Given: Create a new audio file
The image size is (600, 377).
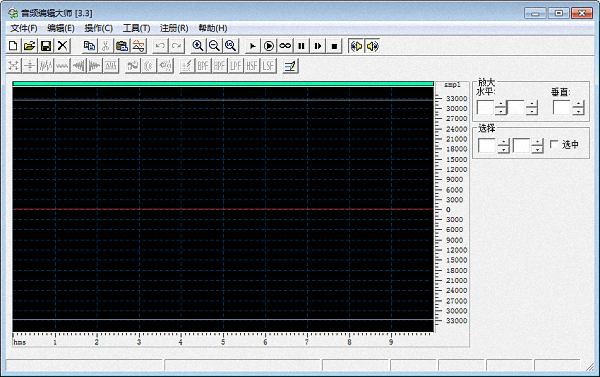Looking at the screenshot, I should [13, 46].
